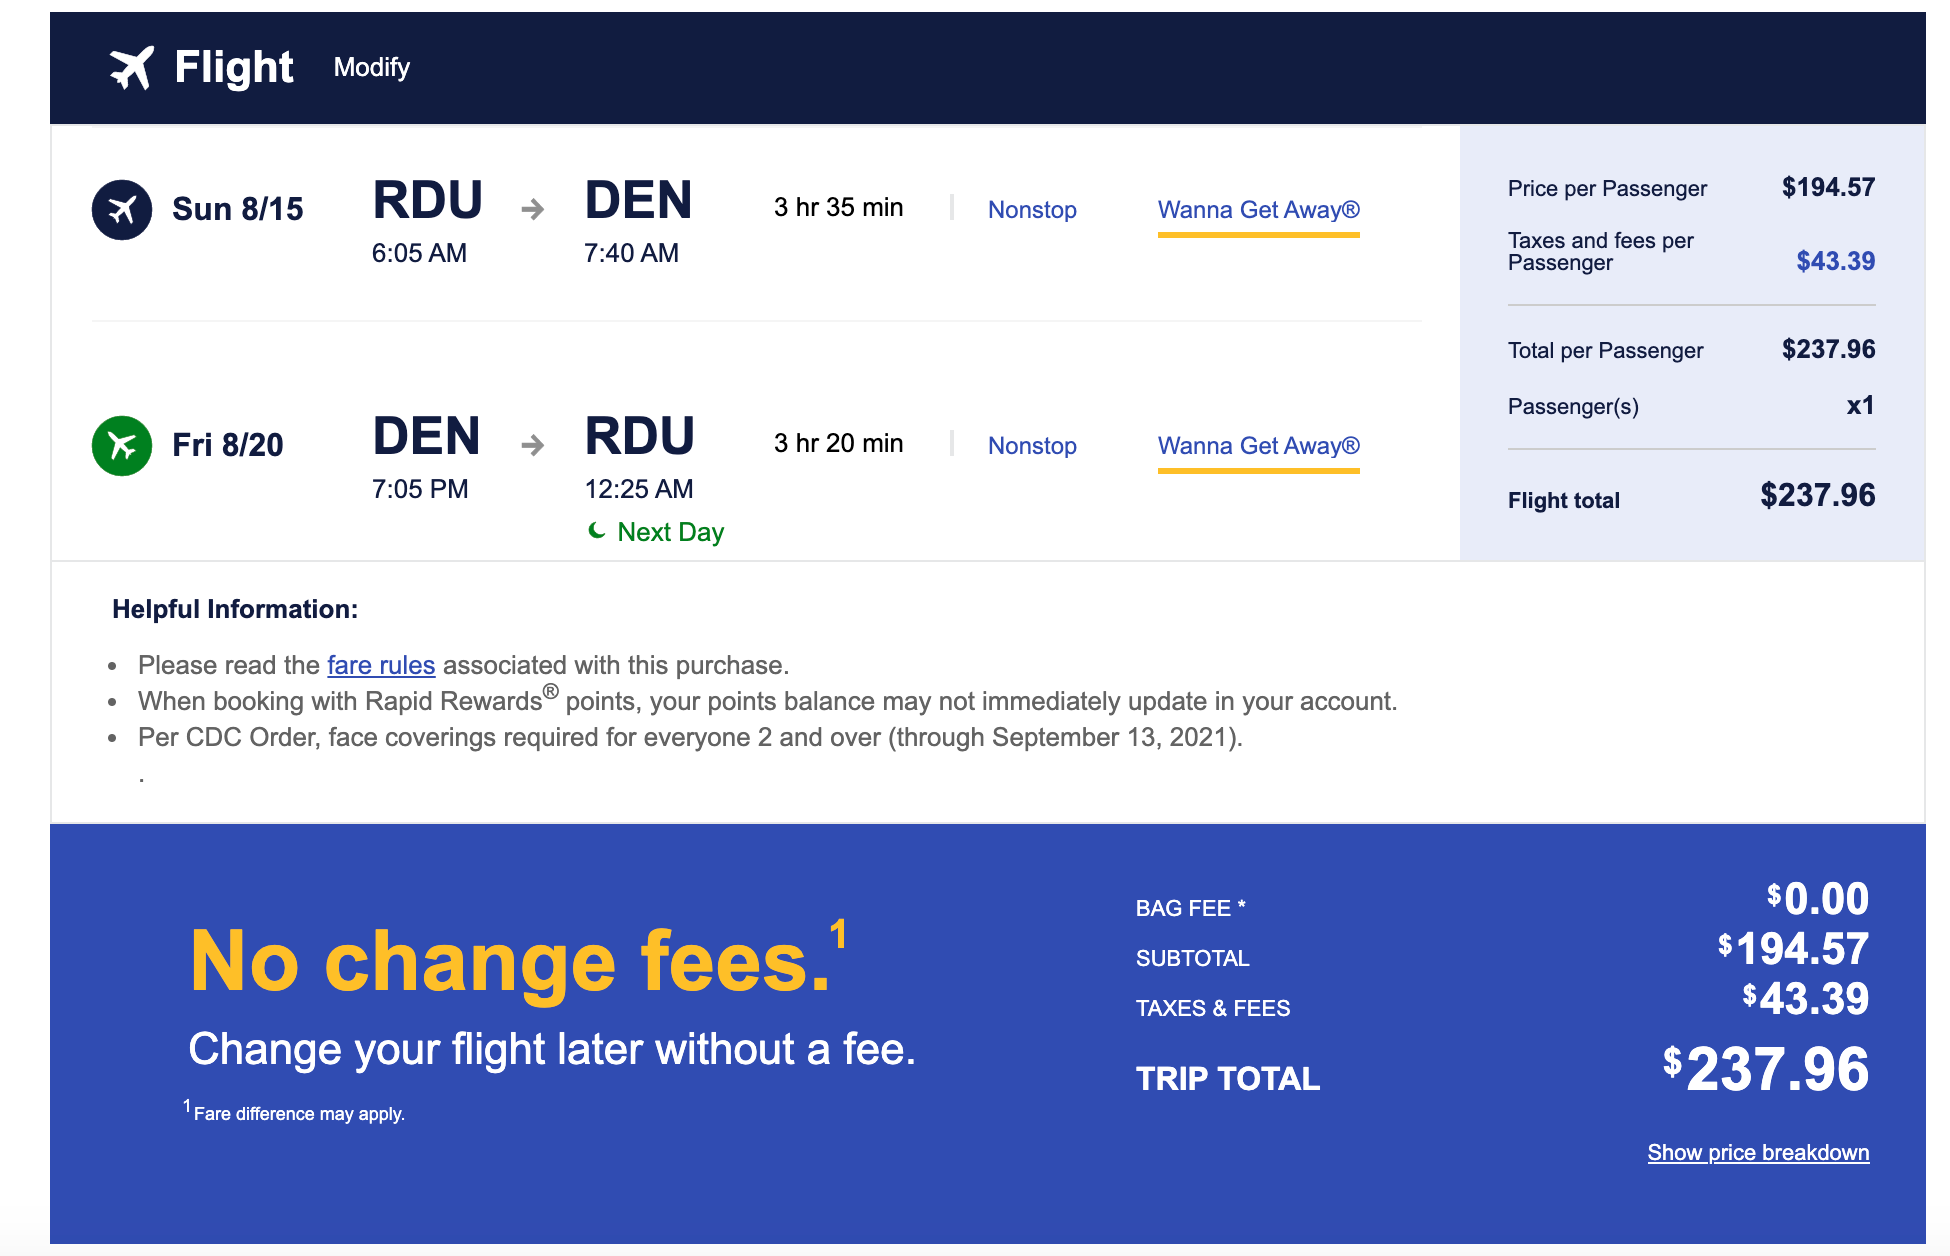Screen dimensions: 1950x1256
Task: Click the $43.39 taxes and fees amount
Action: (1835, 261)
